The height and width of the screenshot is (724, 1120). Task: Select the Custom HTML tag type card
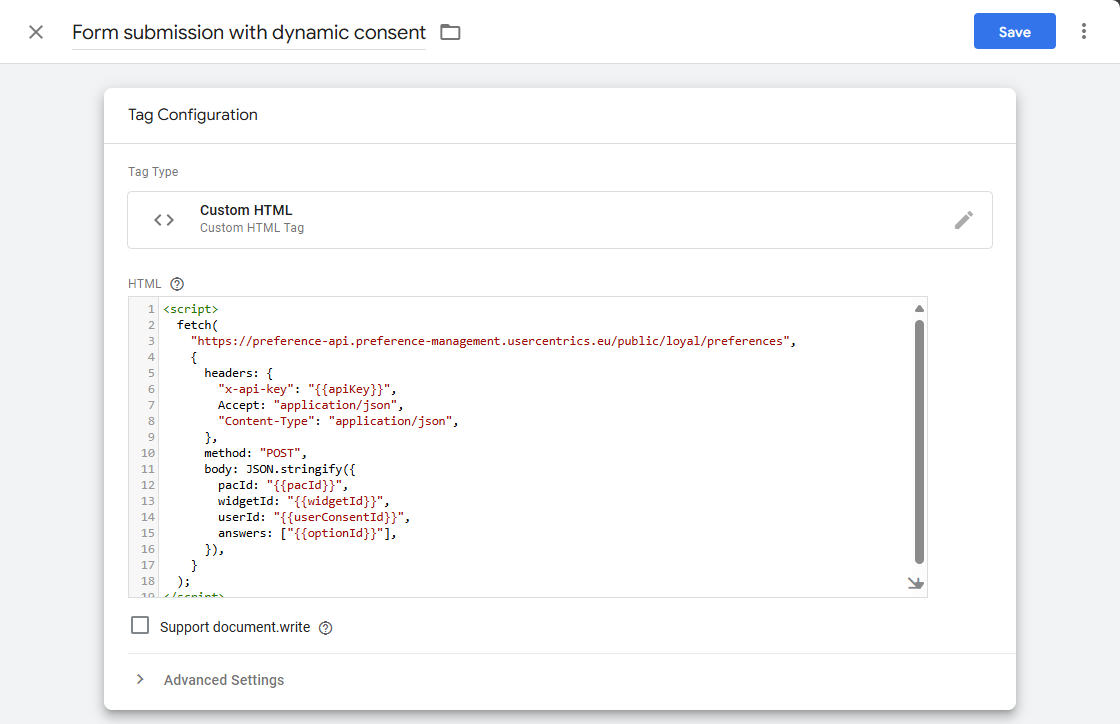(x=559, y=220)
